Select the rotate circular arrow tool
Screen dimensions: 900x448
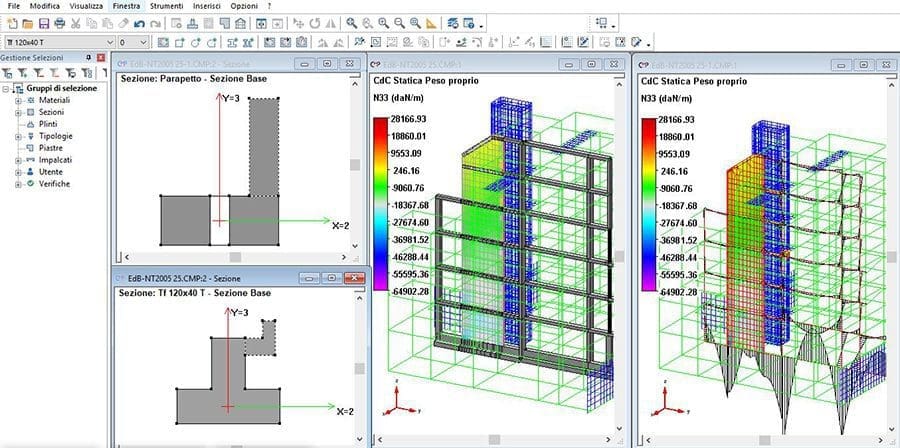pos(315,24)
